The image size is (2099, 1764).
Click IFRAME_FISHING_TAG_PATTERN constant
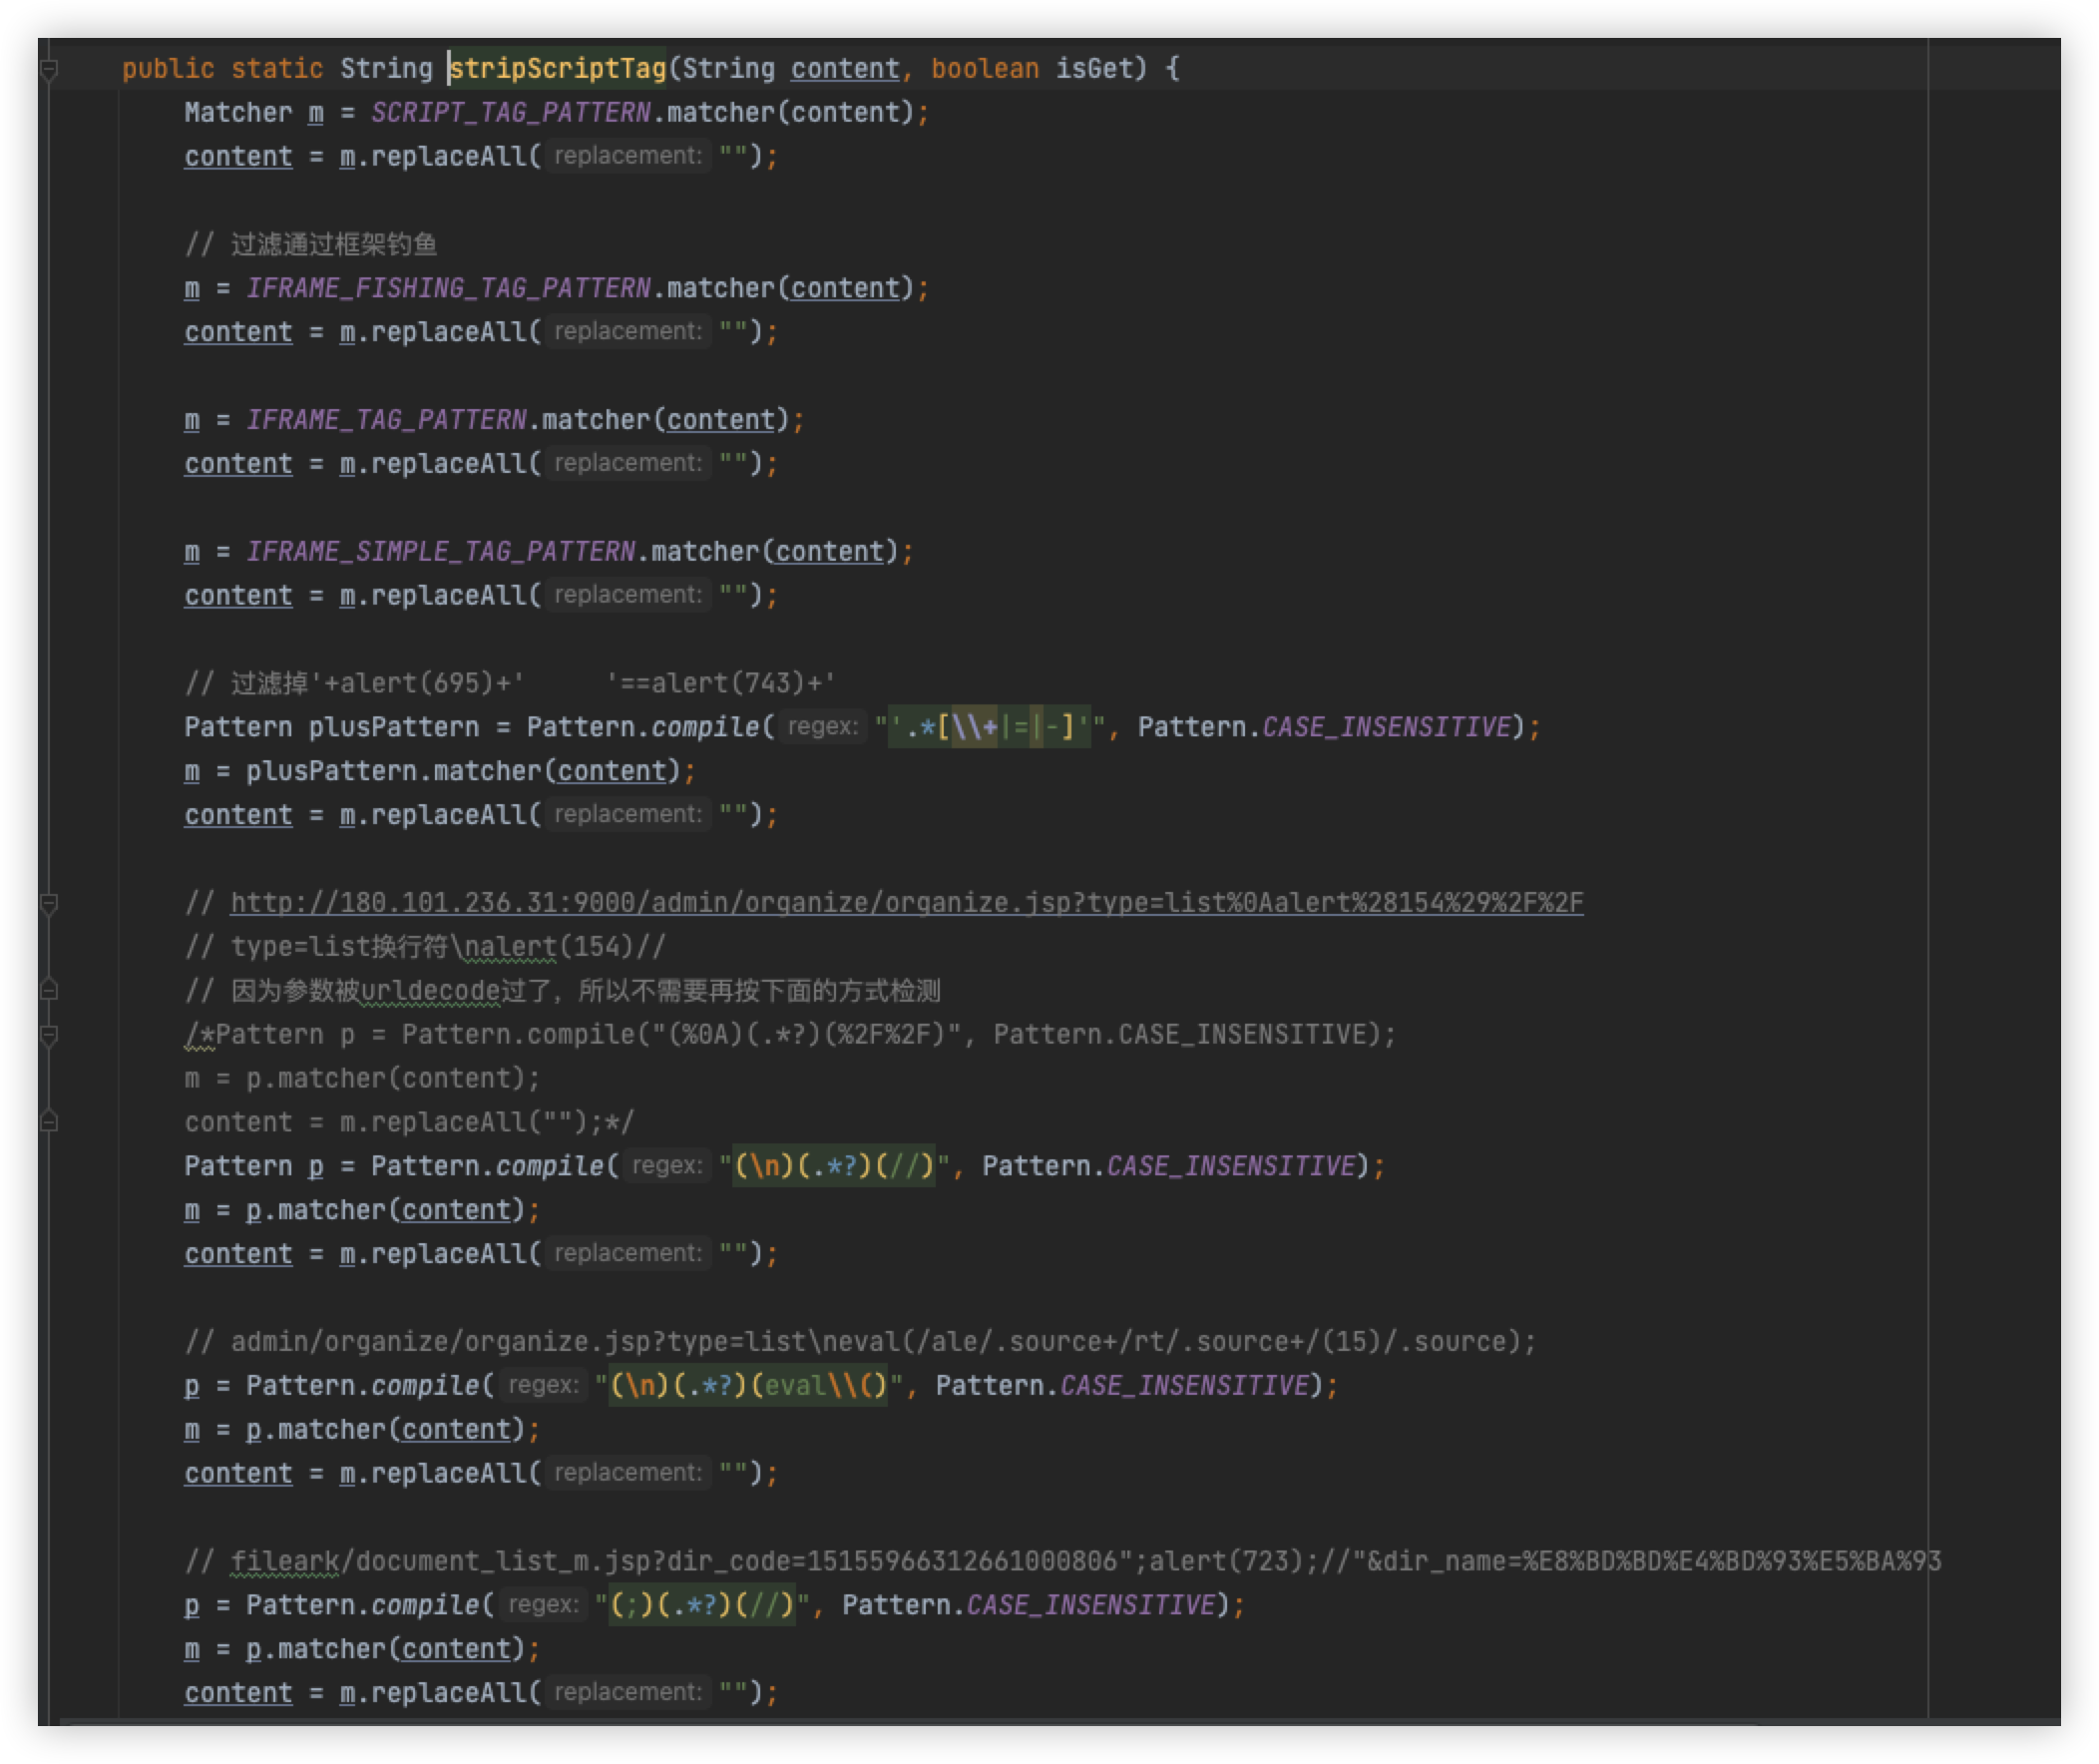point(448,289)
